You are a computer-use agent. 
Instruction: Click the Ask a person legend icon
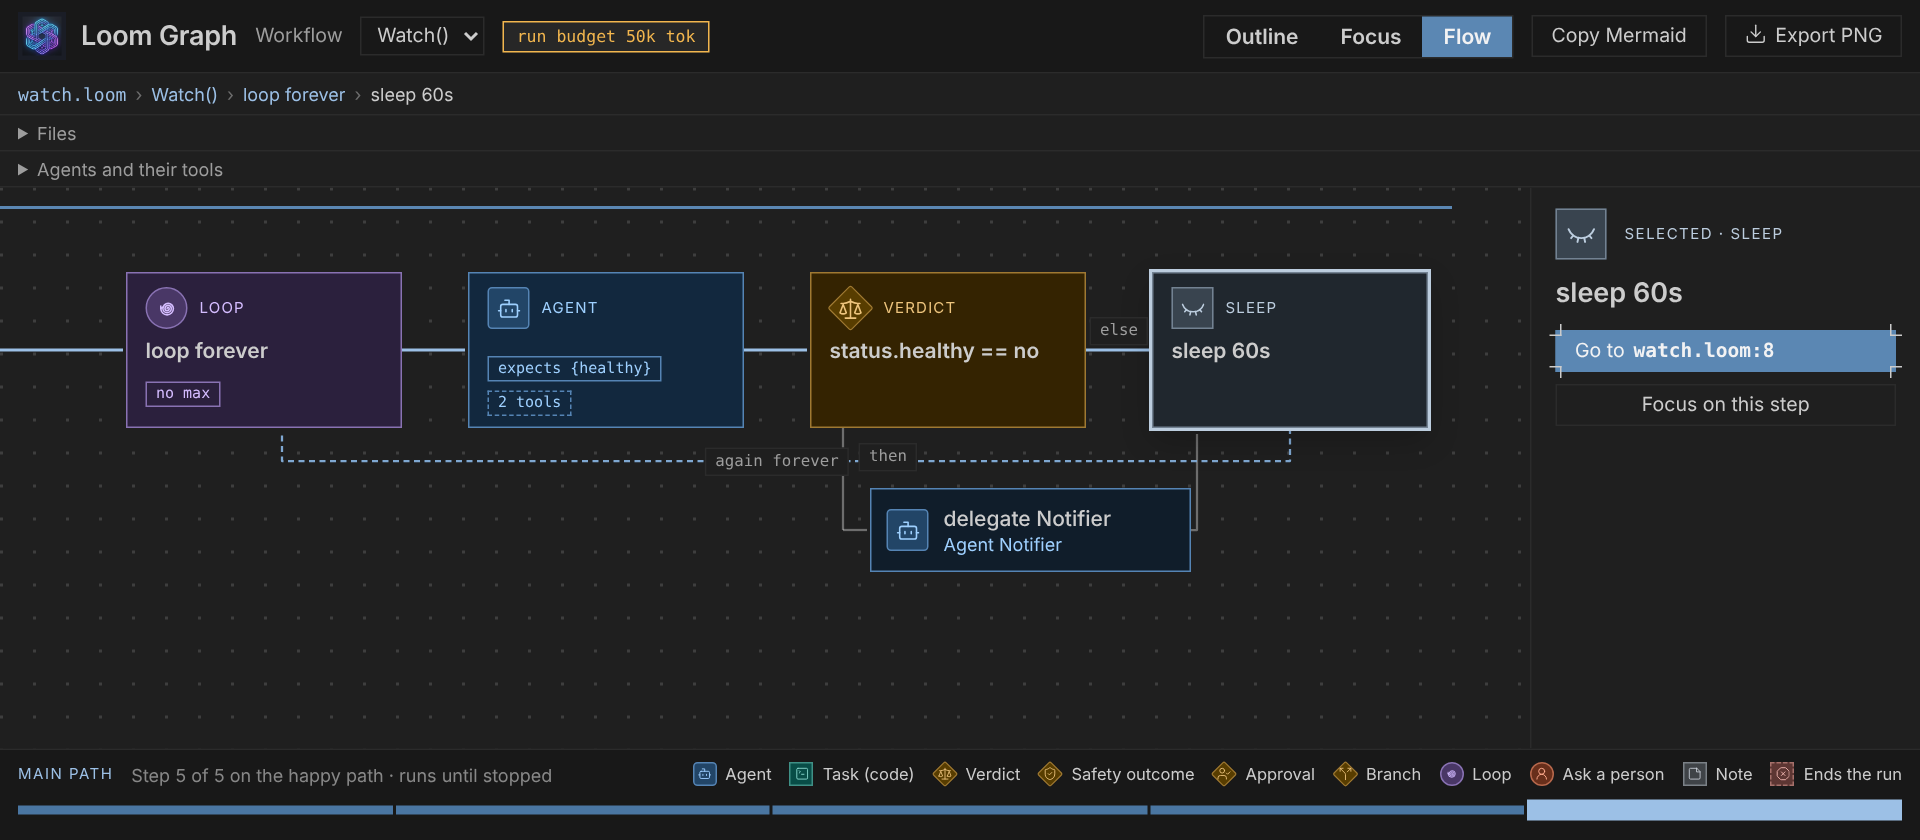coord(1542,774)
